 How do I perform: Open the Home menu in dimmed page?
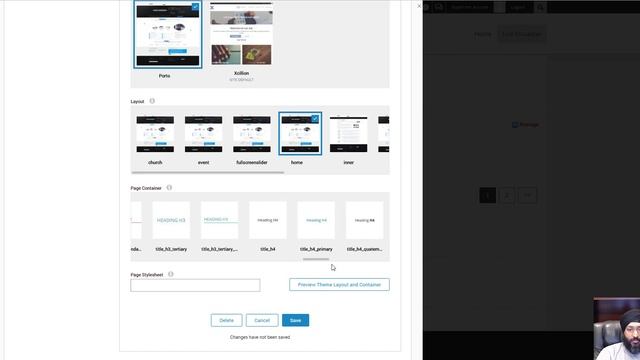[x=483, y=34]
